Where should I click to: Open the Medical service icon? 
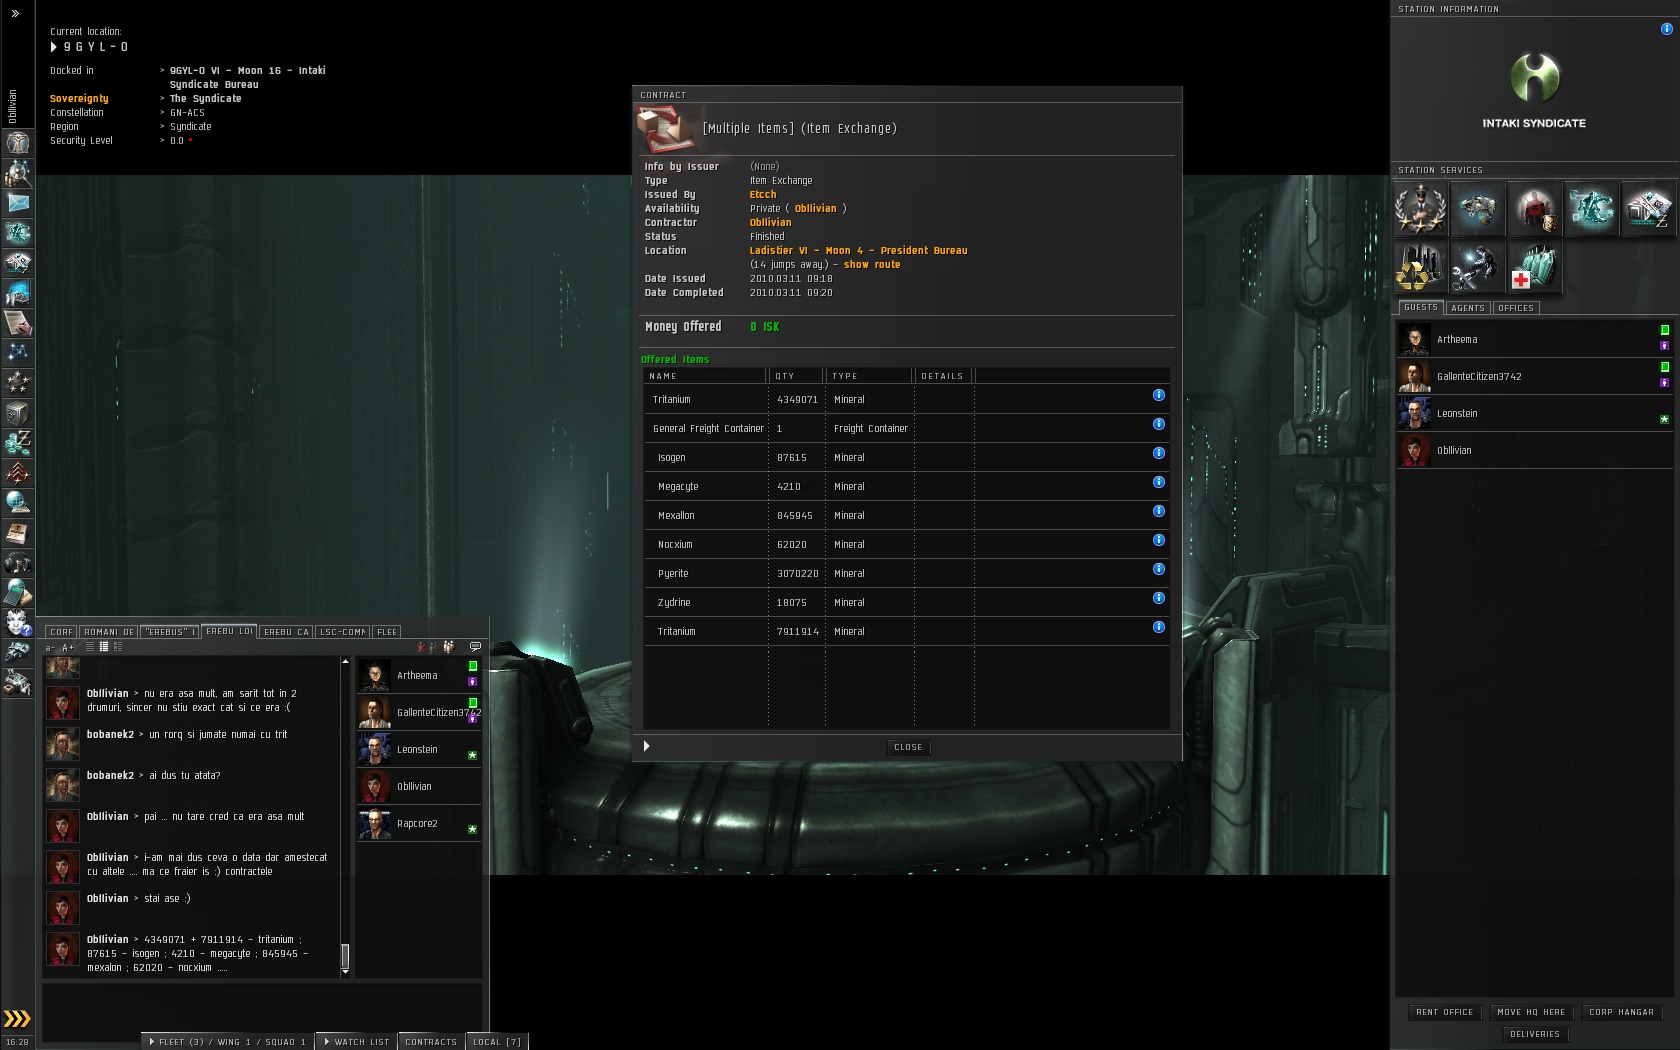click(1534, 266)
